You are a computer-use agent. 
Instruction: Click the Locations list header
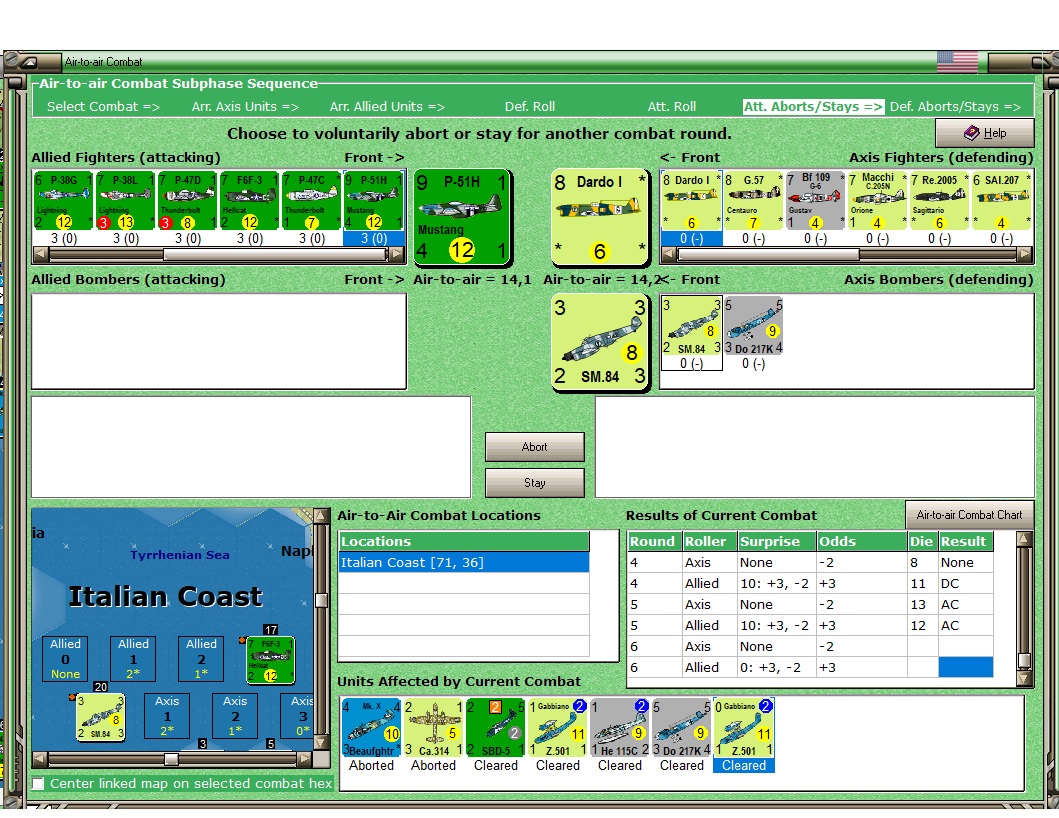[x=464, y=541]
